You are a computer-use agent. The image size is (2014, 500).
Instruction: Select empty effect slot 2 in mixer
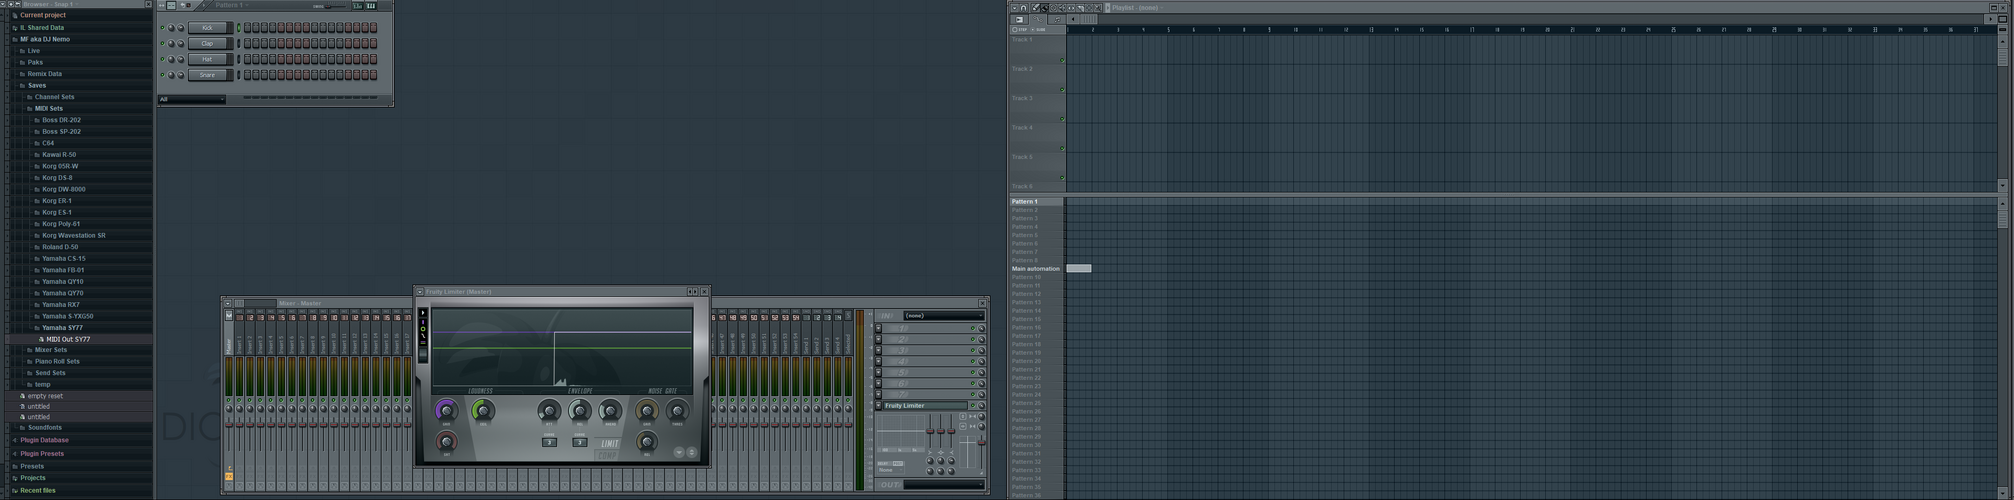(x=925, y=340)
